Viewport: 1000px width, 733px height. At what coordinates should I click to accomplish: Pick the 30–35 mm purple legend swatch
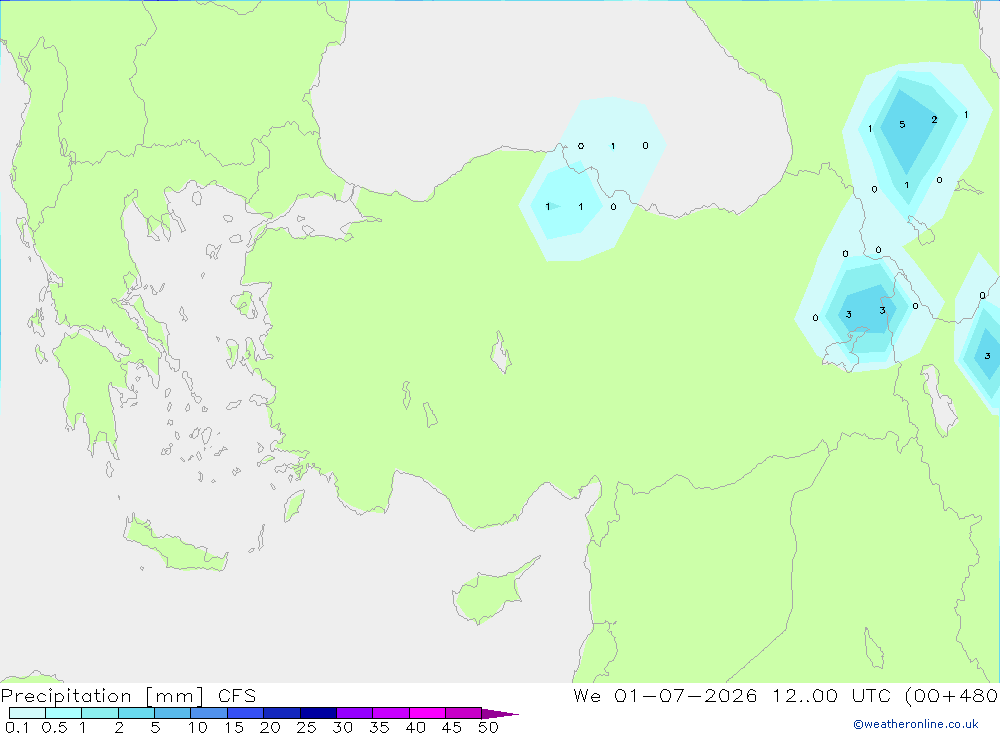[355, 713]
